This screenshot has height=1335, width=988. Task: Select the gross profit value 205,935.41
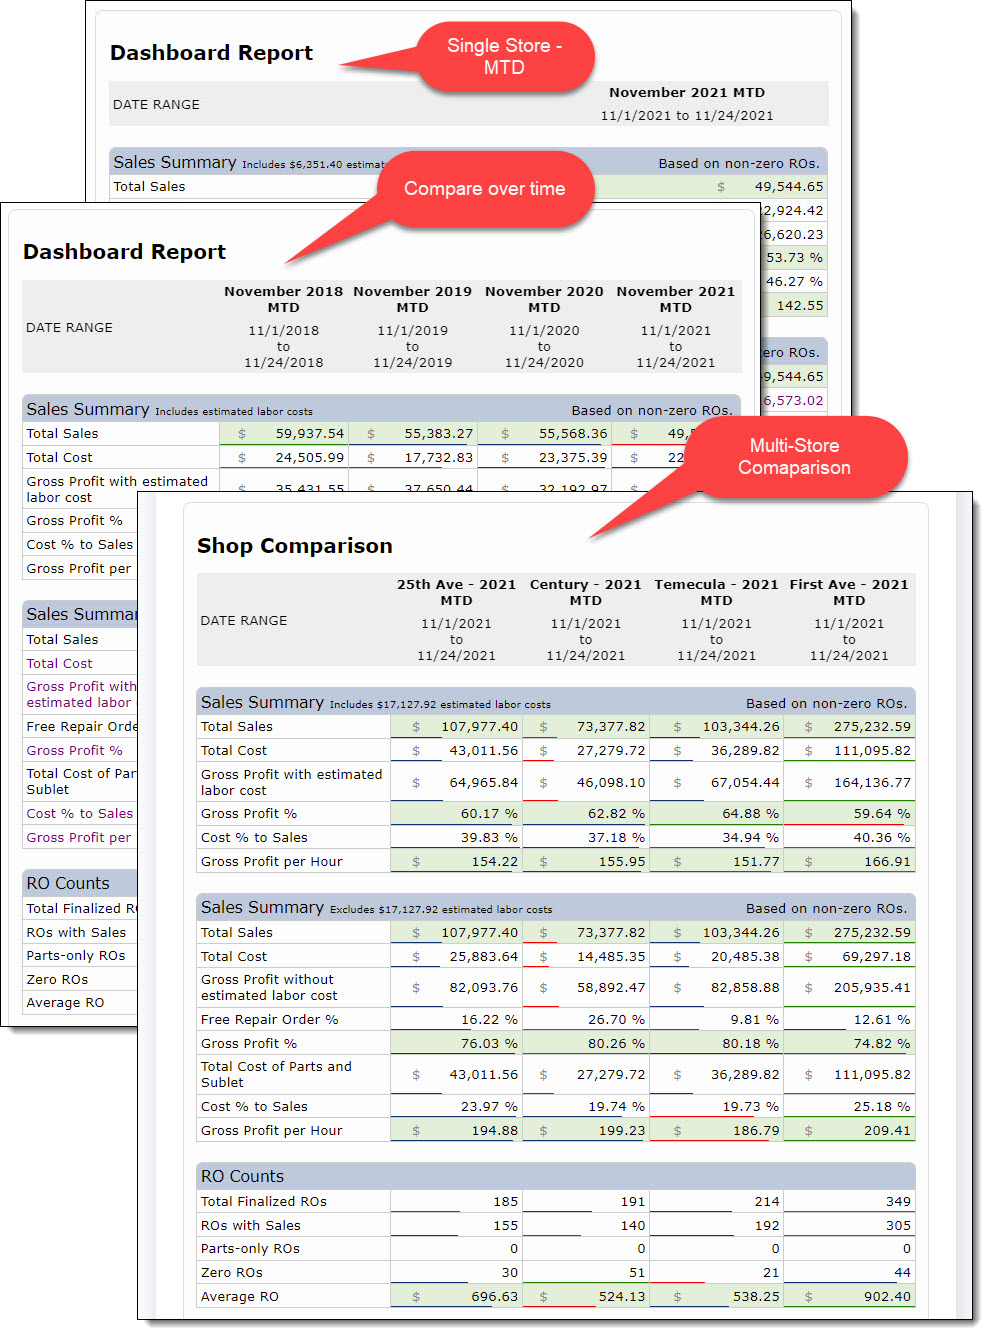pos(872,988)
